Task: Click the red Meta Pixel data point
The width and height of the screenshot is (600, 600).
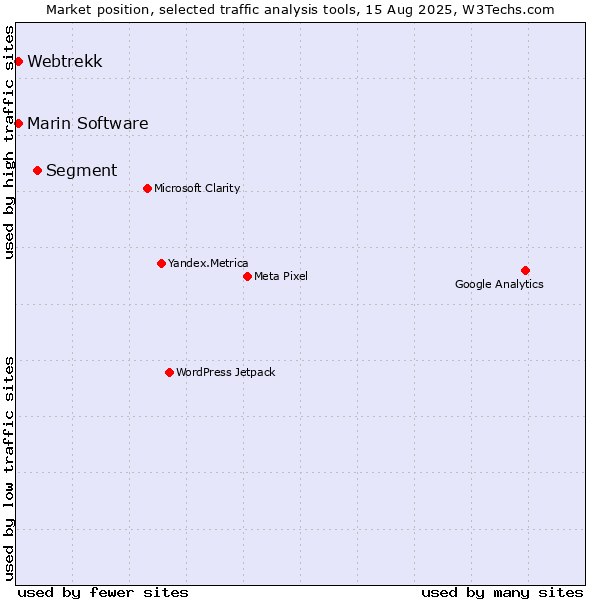Action: tap(247, 277)
